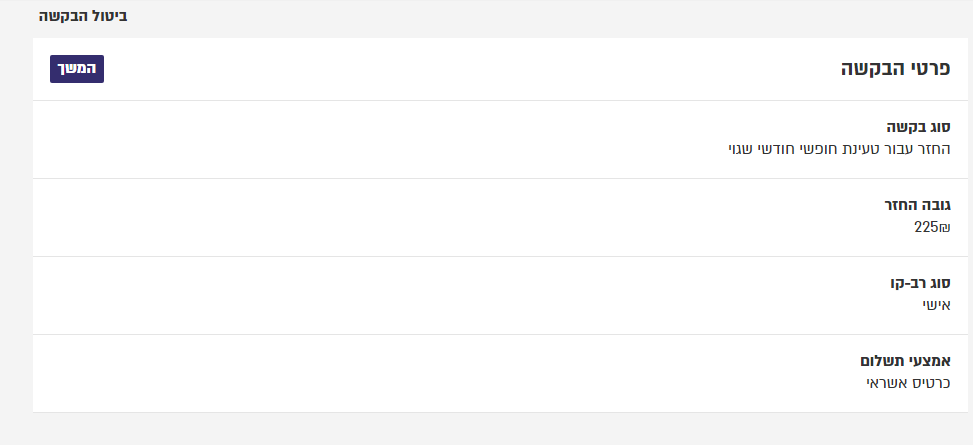Click the word שגוי in request type
The image size is (973, 445).
[744, 149]
